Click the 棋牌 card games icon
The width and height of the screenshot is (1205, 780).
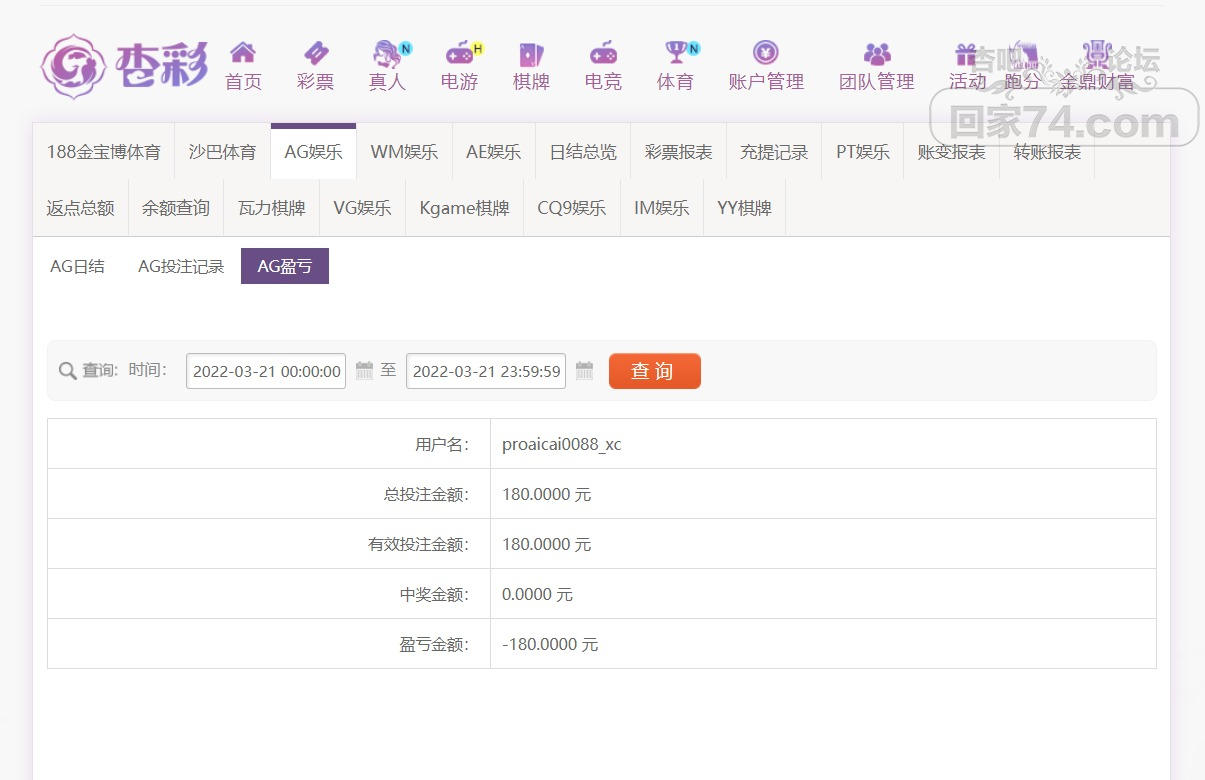[531, 54]
